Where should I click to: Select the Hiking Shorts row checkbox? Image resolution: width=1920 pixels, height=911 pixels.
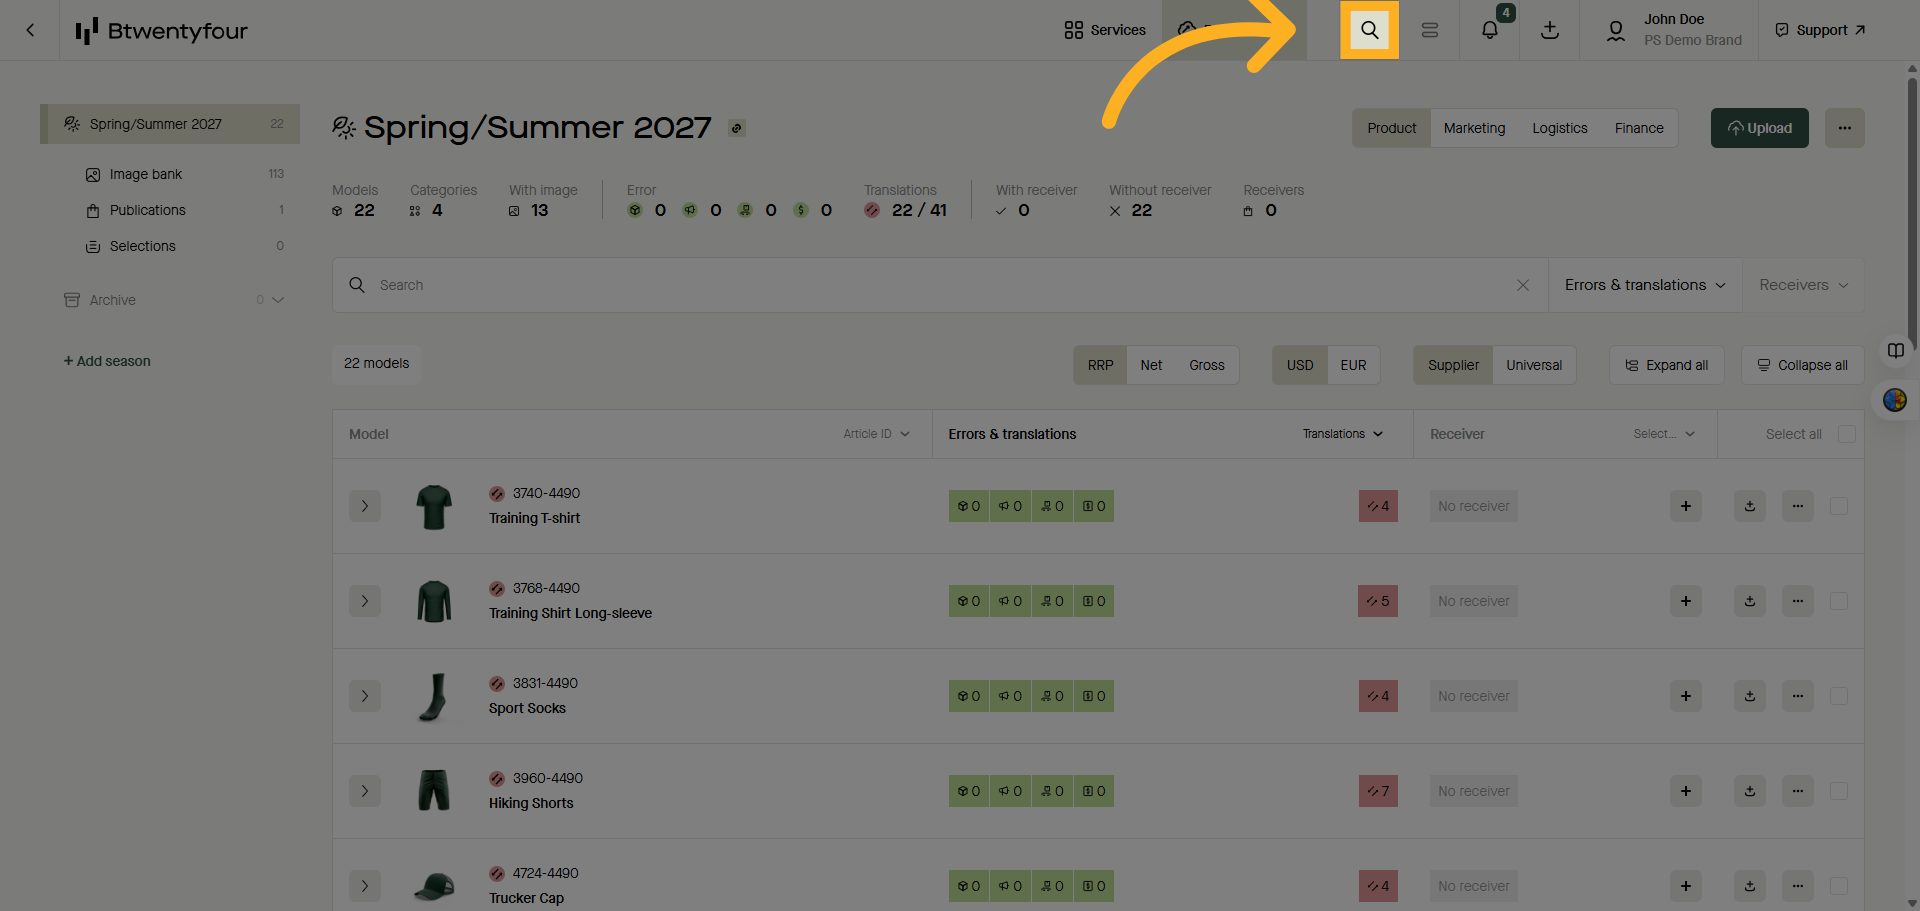(x=1839, y=791)
